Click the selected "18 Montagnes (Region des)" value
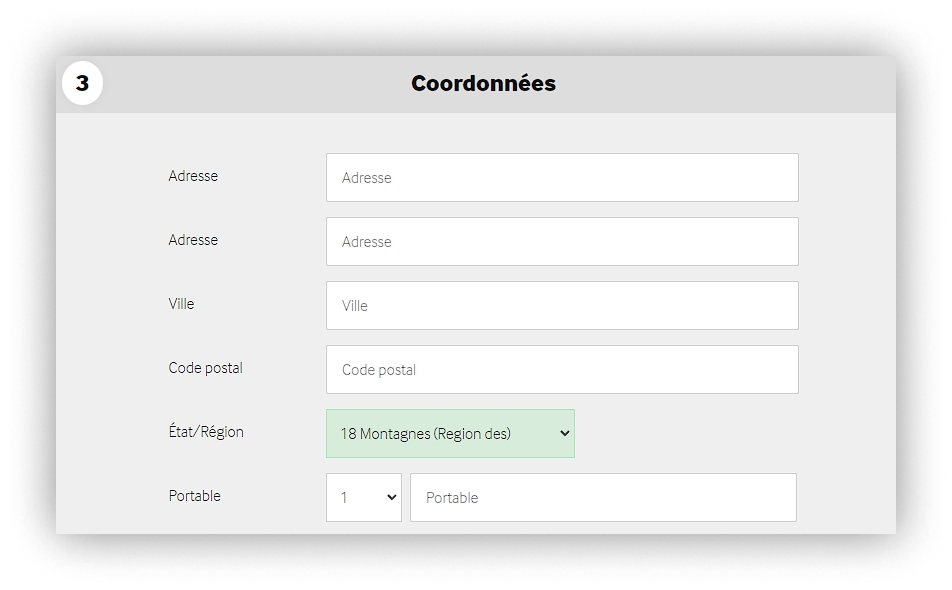This screenshot has height=590, width=952. coord(425,433)
